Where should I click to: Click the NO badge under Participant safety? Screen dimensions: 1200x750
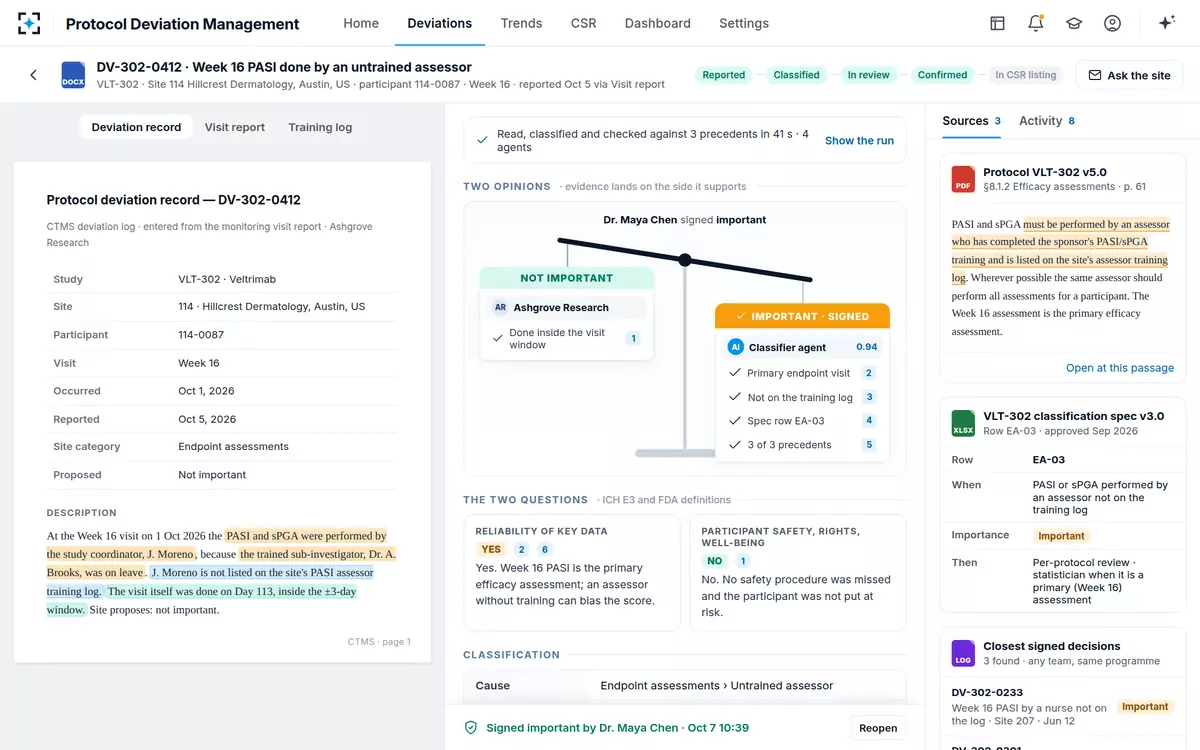coord(715,561)
